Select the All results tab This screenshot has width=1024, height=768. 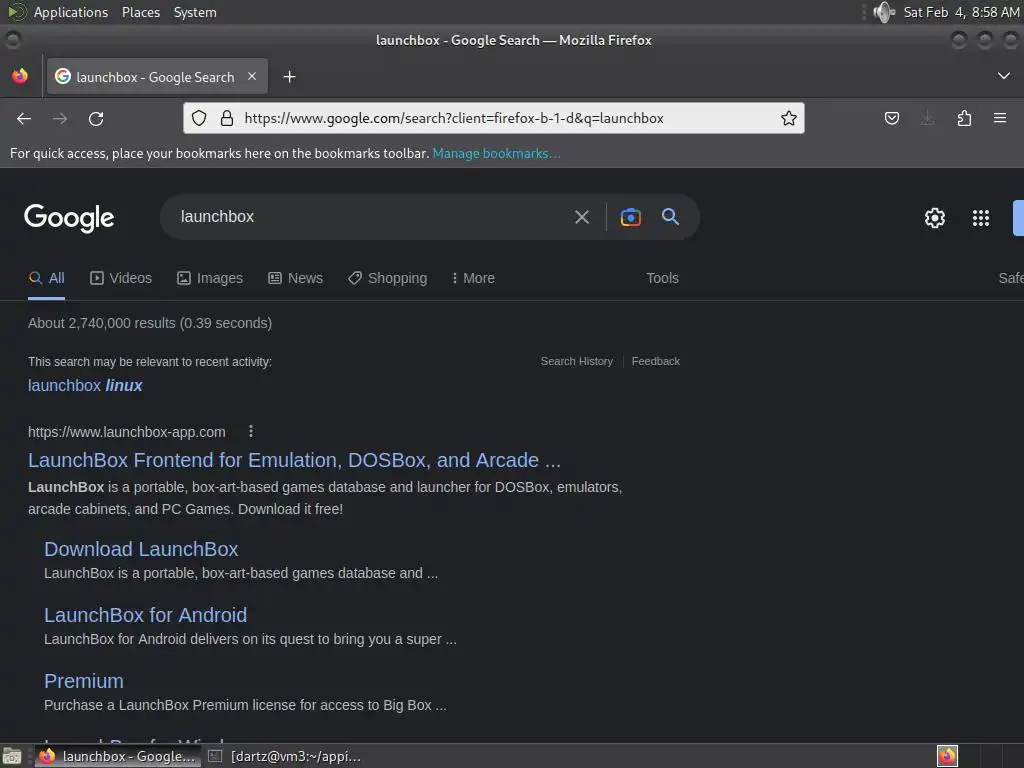point(46,278)
